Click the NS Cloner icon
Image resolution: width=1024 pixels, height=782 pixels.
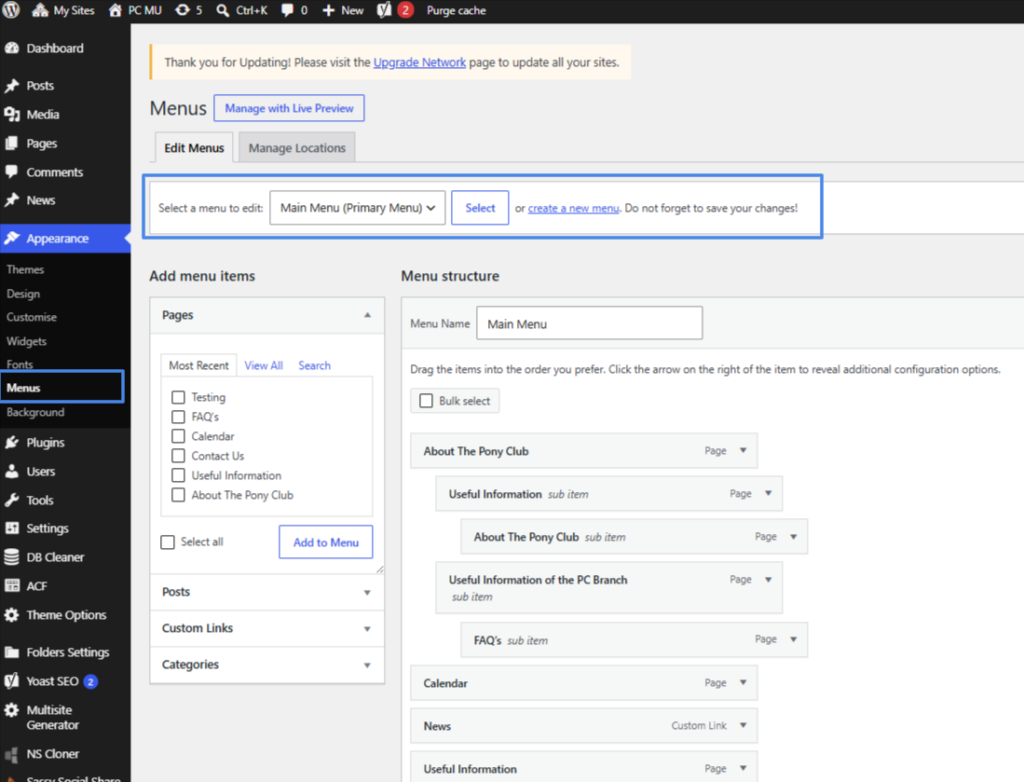pyautogui.click(x=12, y=755)
